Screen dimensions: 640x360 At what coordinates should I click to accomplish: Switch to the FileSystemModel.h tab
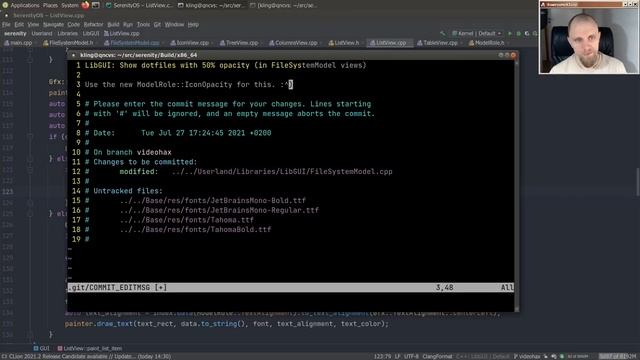pyautogui.click(x=70, y=42)
